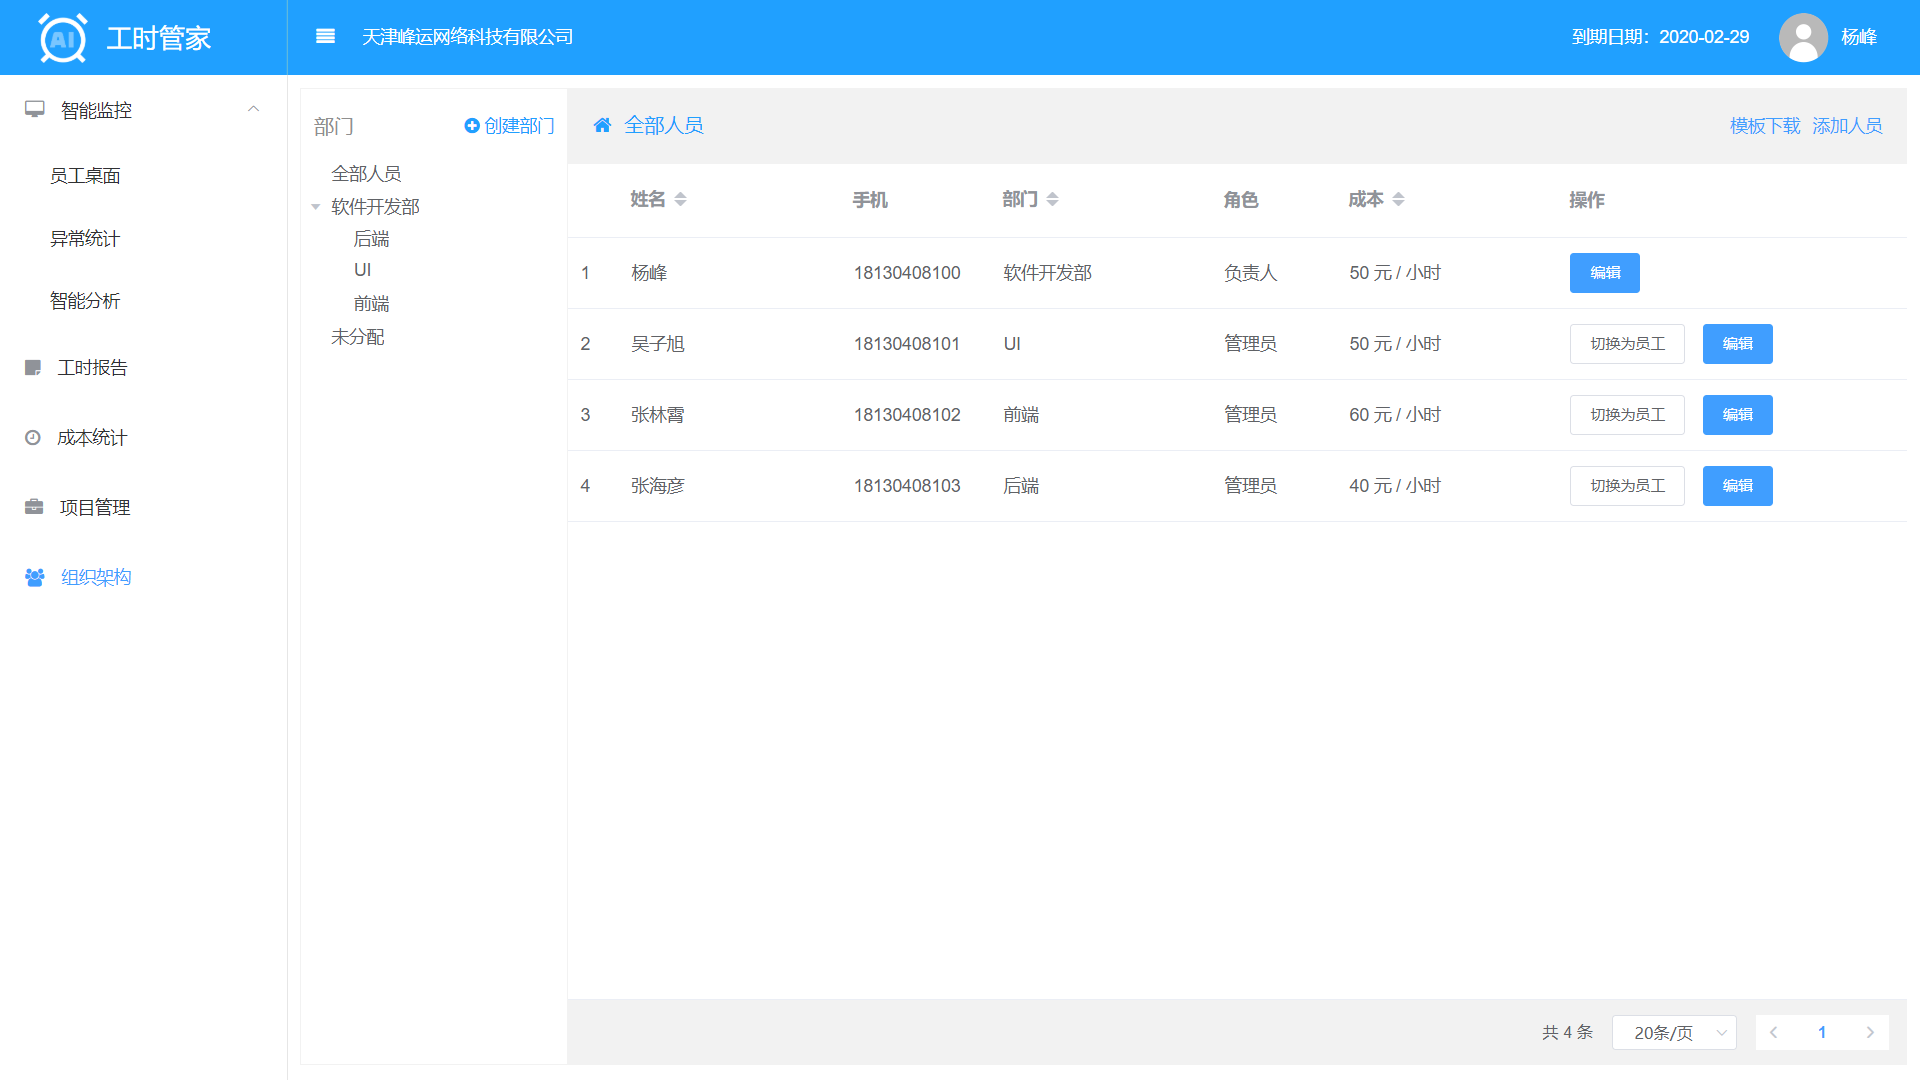Screen dimensions: 1920x1080
Task: Click the user avatar icon
Action: point(1803,37)
